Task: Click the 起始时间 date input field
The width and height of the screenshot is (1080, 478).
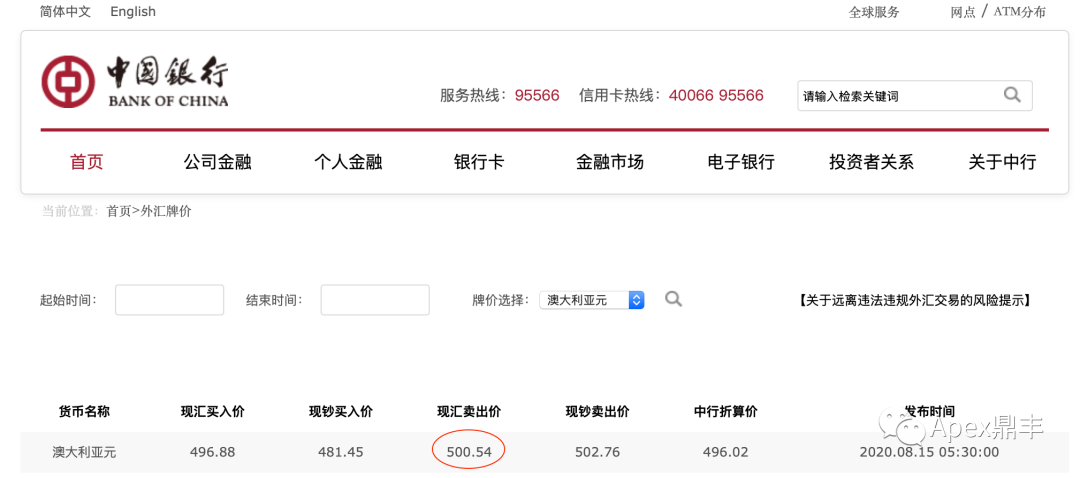Action: [x=169, y=300]
